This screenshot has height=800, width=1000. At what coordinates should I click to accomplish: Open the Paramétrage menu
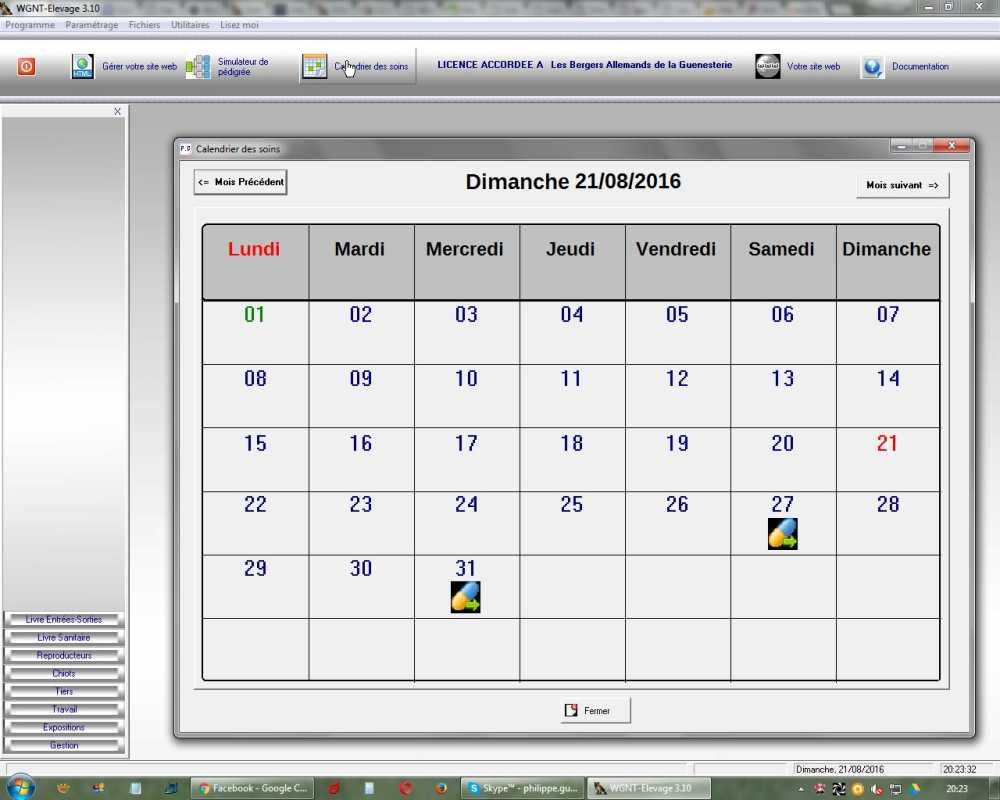[x=91, y=25]
